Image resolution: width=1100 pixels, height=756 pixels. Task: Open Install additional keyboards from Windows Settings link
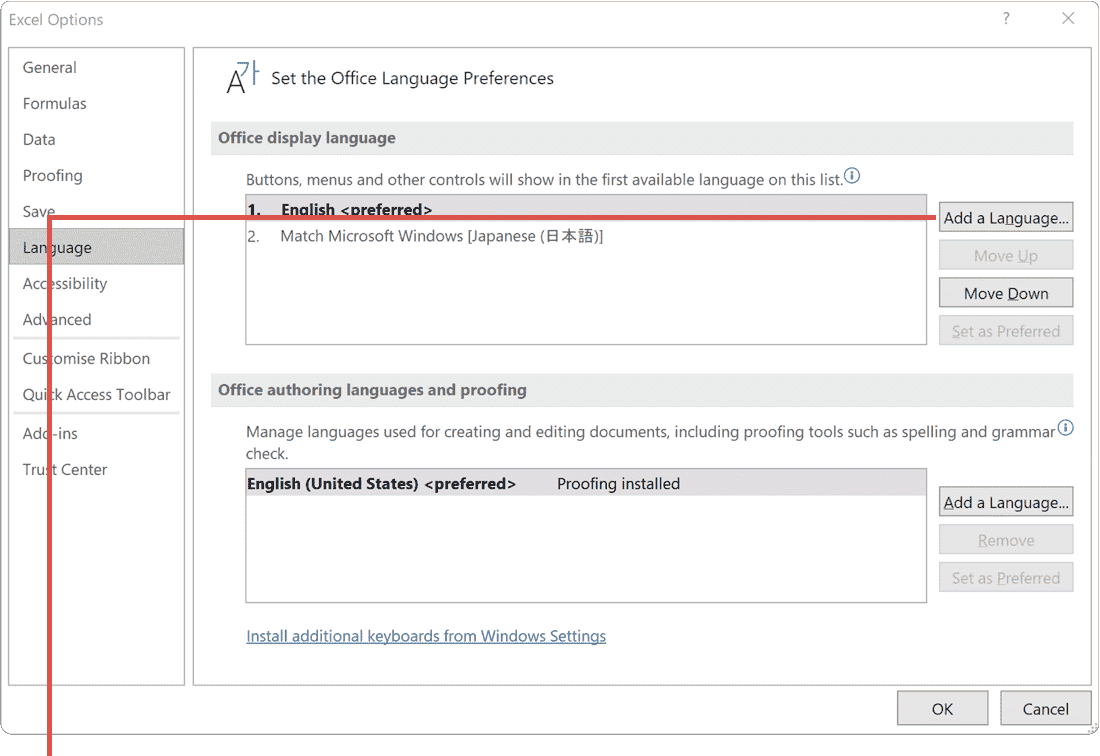[426, 636]
